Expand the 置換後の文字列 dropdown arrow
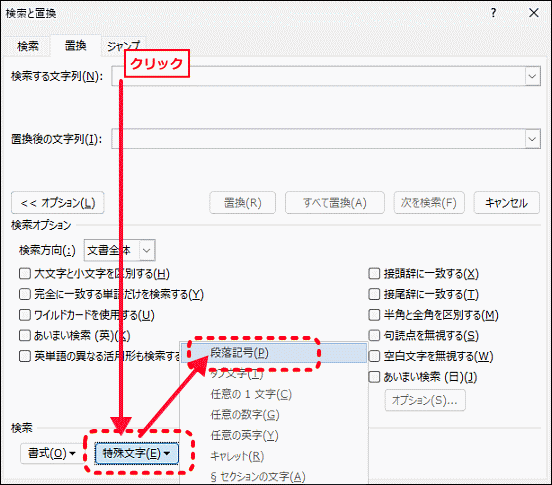 532,139
